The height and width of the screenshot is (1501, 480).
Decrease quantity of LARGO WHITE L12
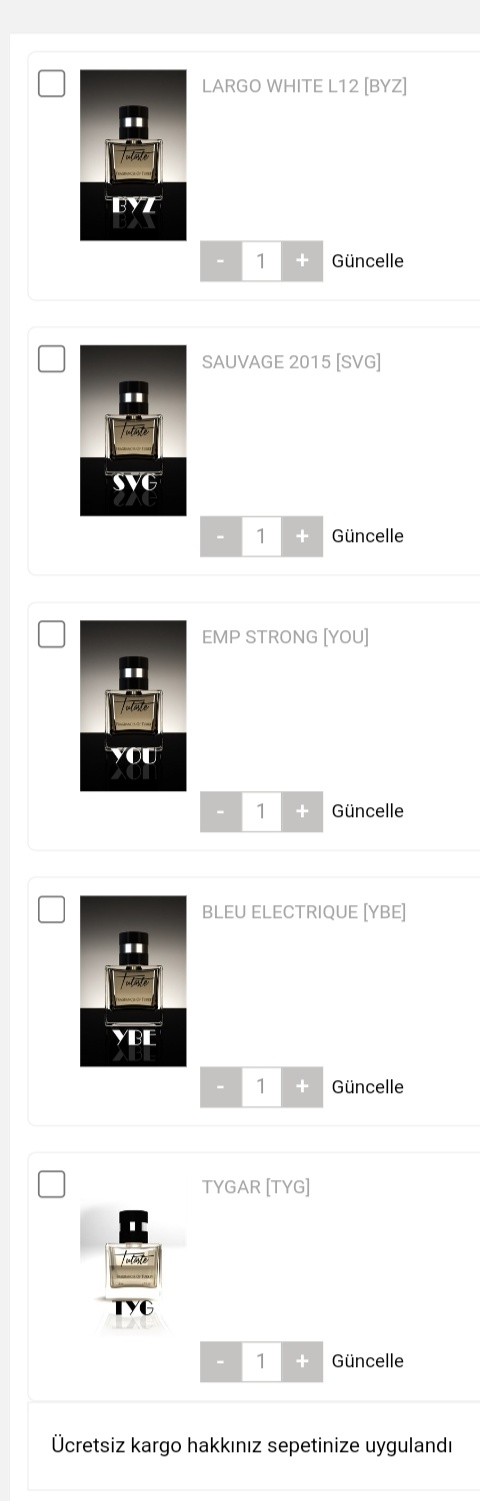220,261
